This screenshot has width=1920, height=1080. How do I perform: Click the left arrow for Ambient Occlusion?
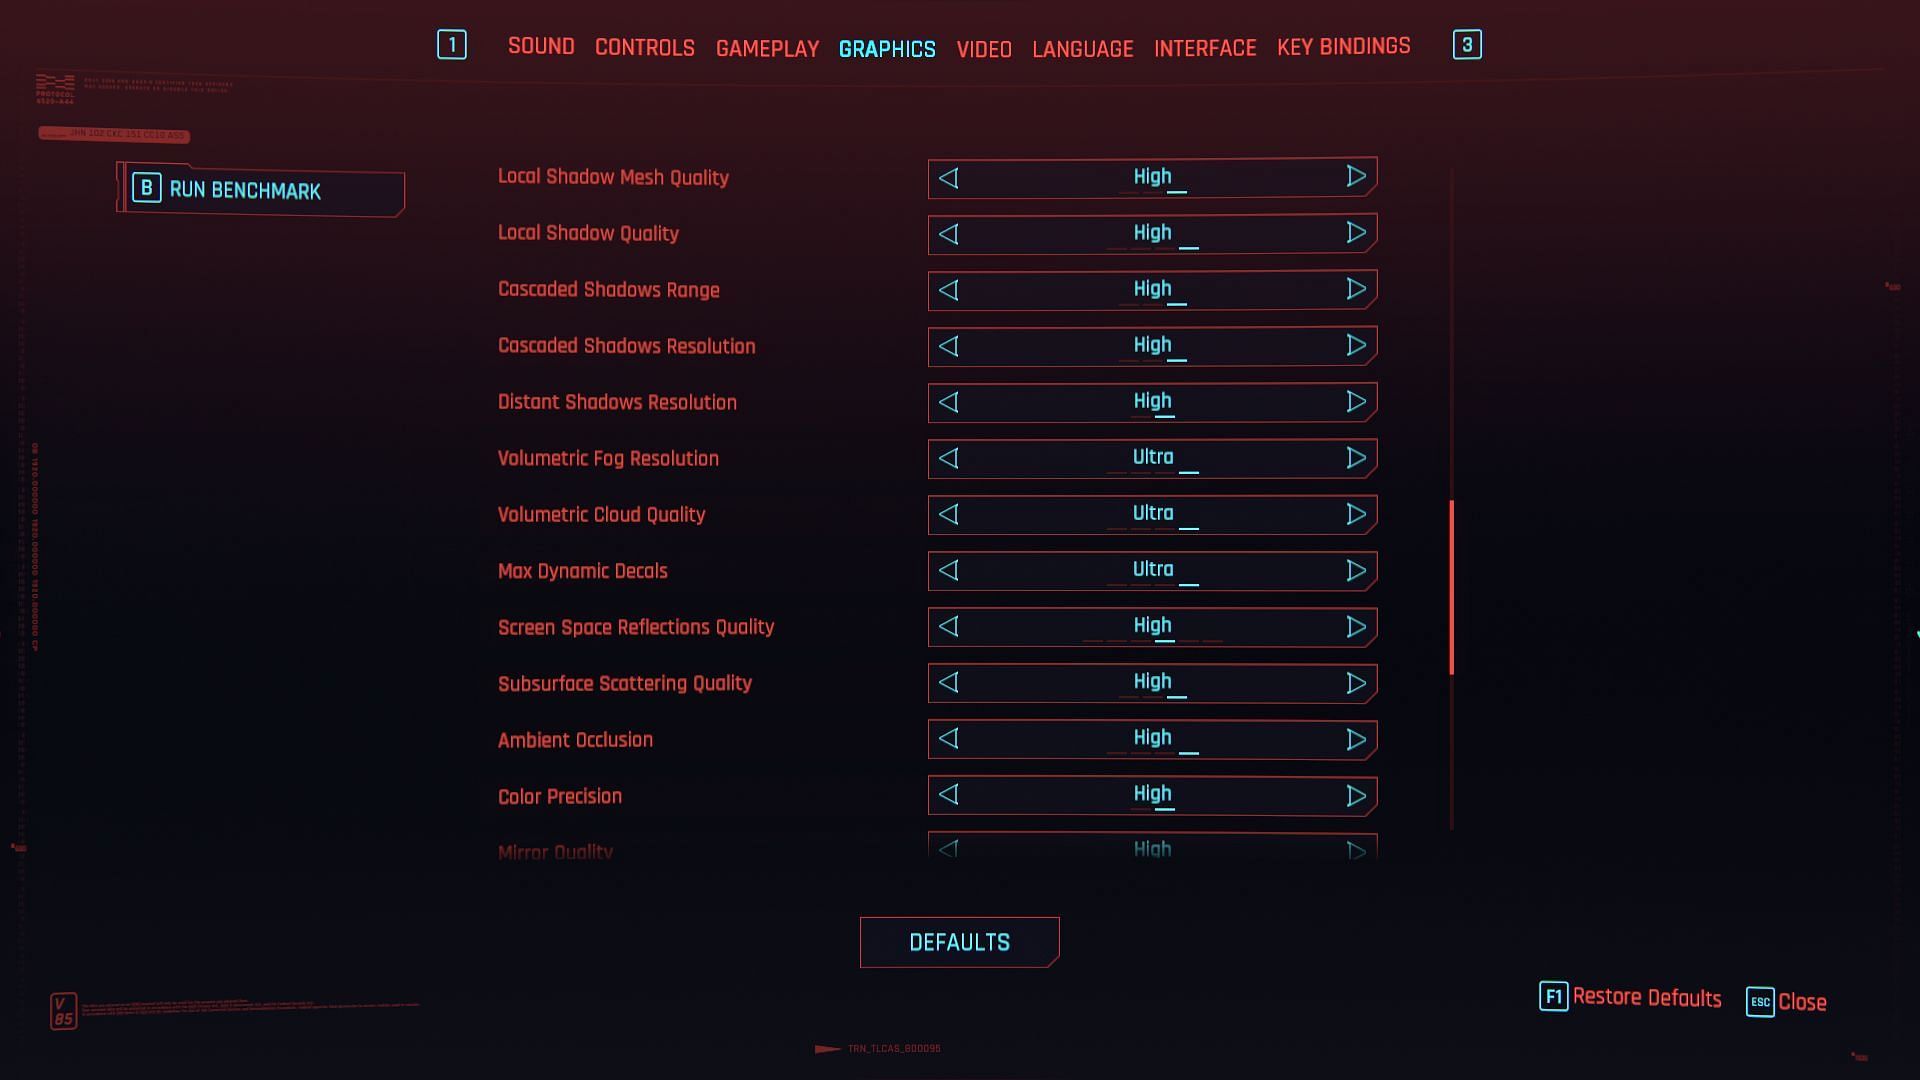(x=948, y=738)
